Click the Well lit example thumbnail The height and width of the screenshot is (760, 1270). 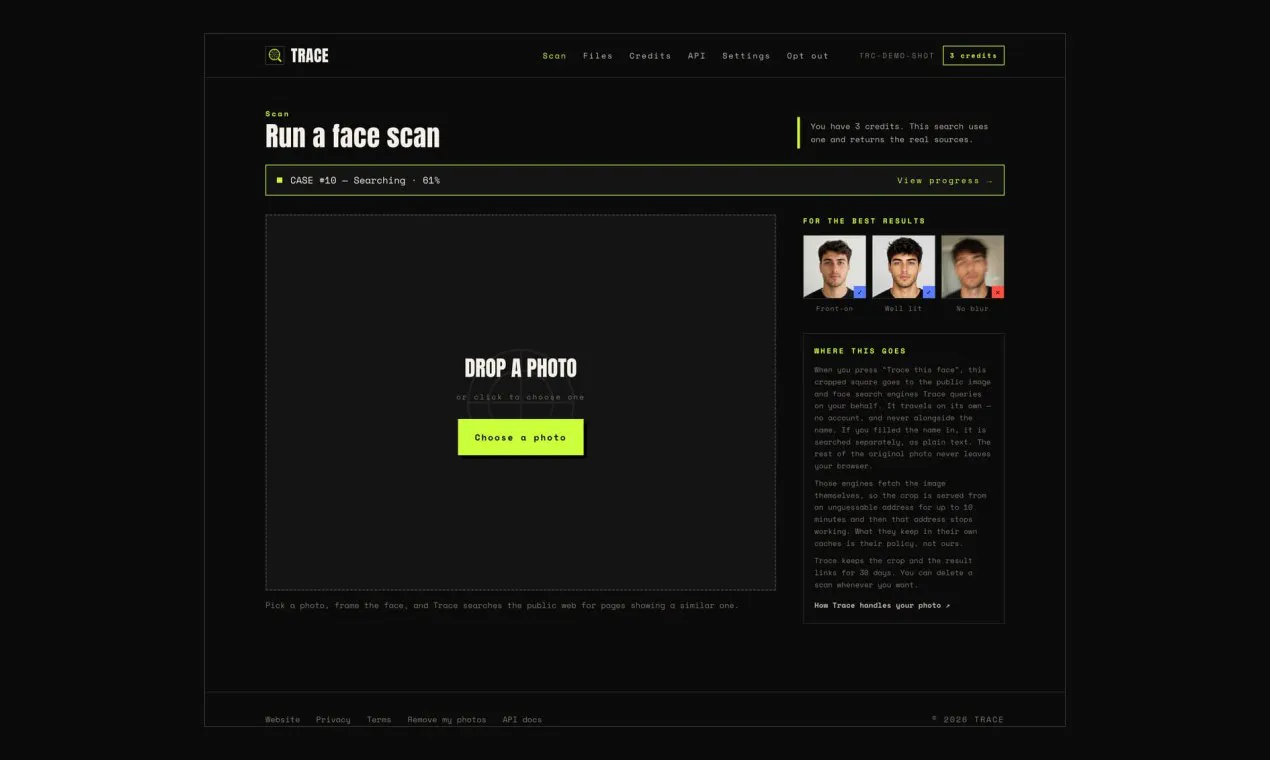(903, 267)
